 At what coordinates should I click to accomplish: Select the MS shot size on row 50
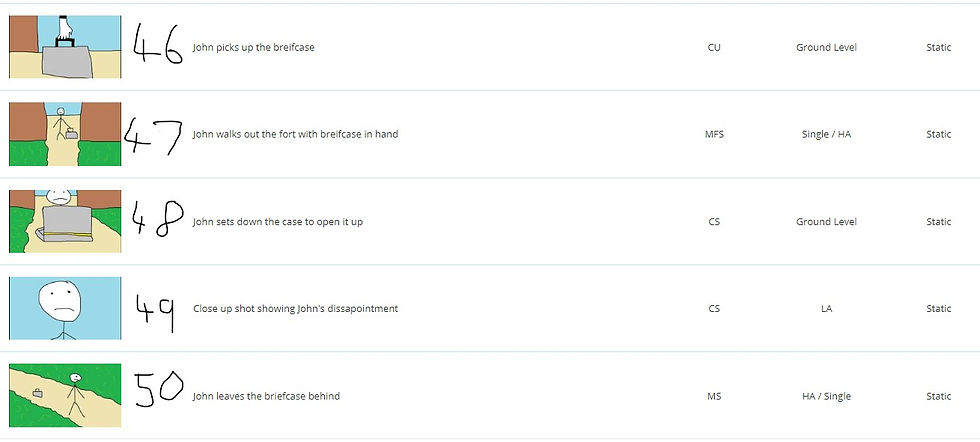714,396
